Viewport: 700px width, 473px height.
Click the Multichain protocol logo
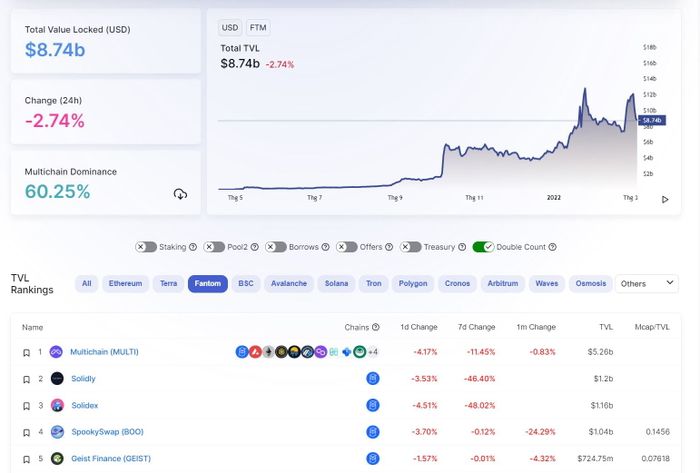tap(56, 352)
